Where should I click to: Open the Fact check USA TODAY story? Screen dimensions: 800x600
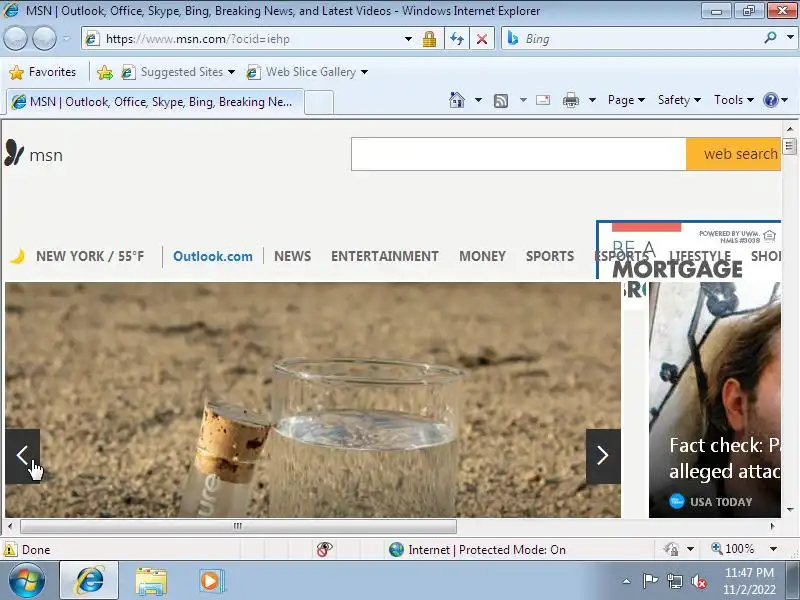(x=715, y=400)
